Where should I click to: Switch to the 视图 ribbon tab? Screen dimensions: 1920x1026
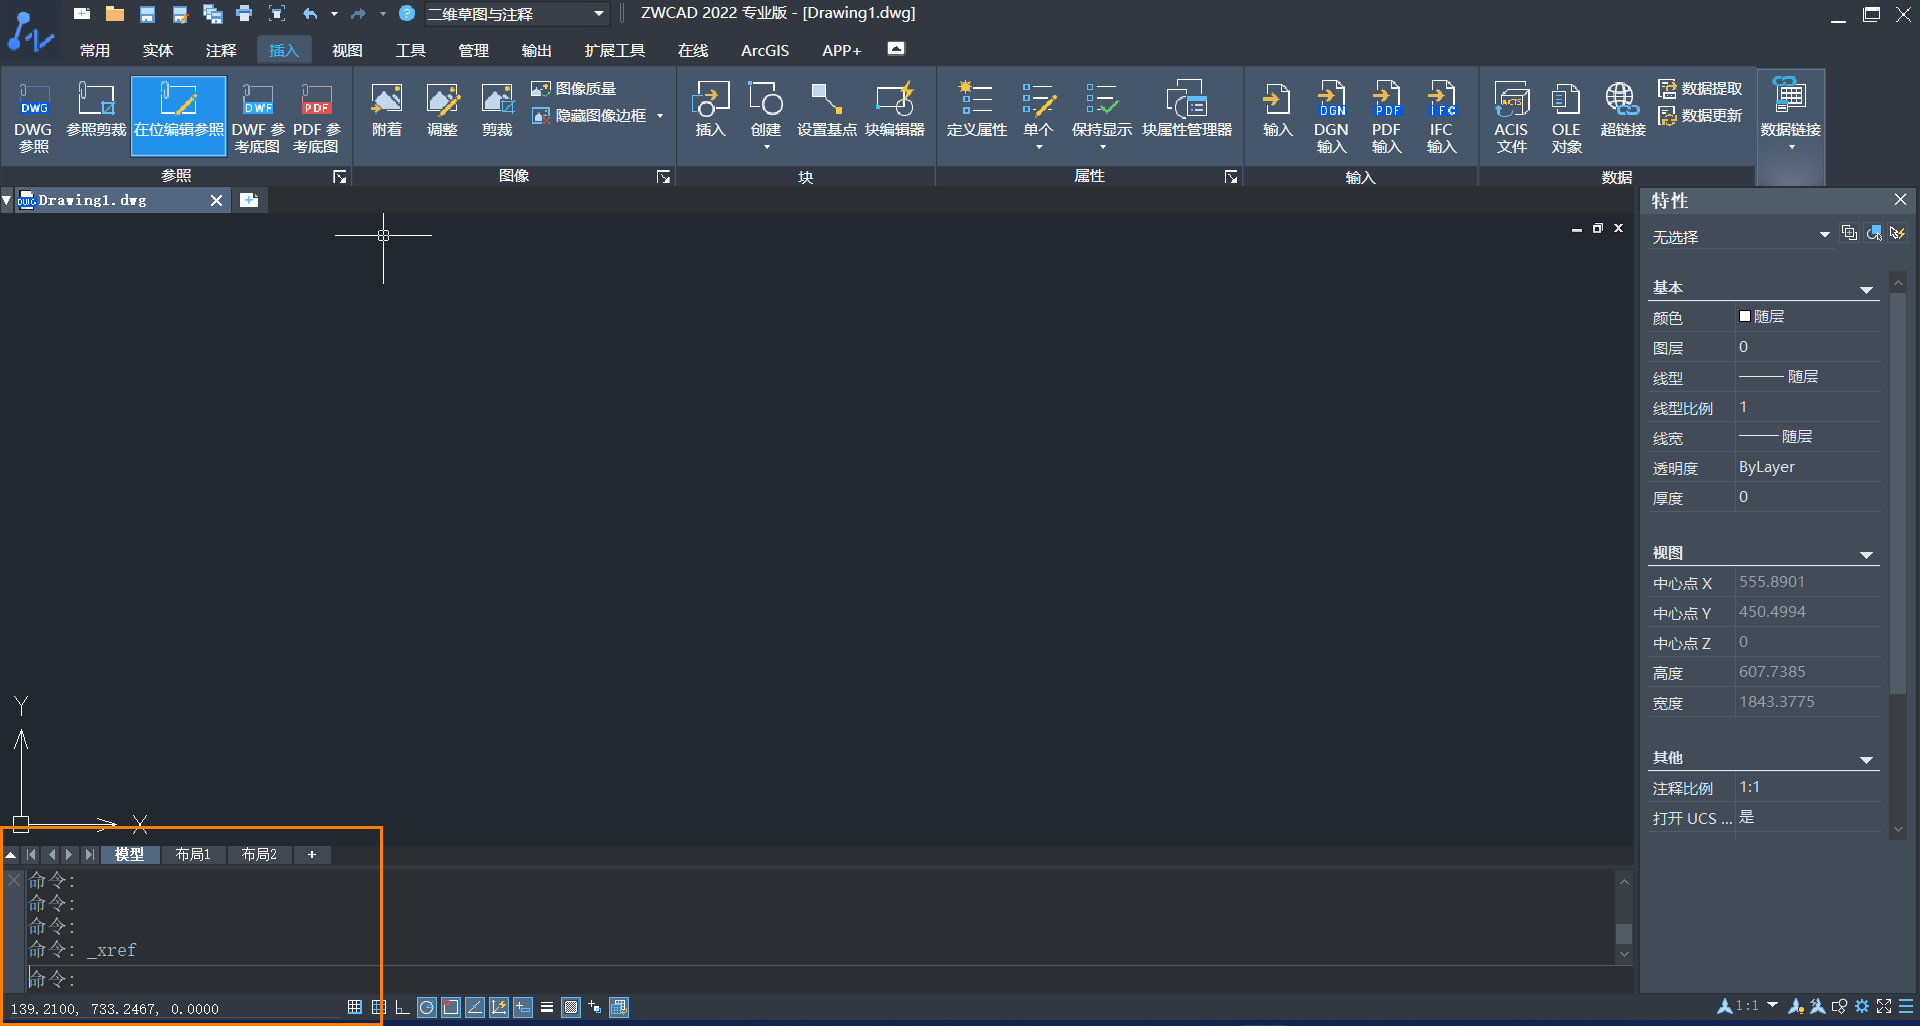pos(347,50)
